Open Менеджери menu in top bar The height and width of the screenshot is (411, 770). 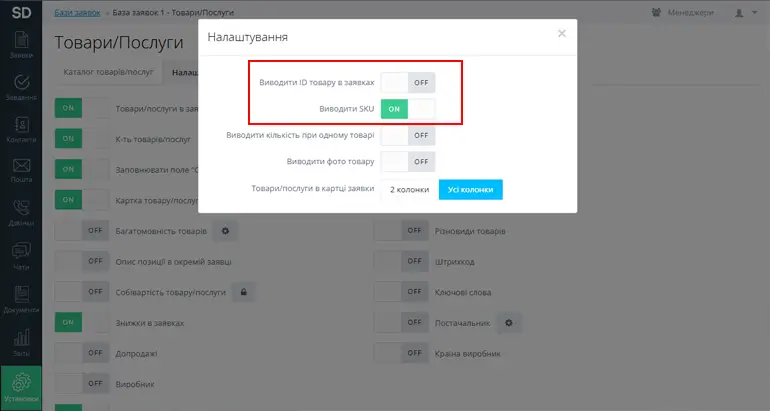coord(684,13)
